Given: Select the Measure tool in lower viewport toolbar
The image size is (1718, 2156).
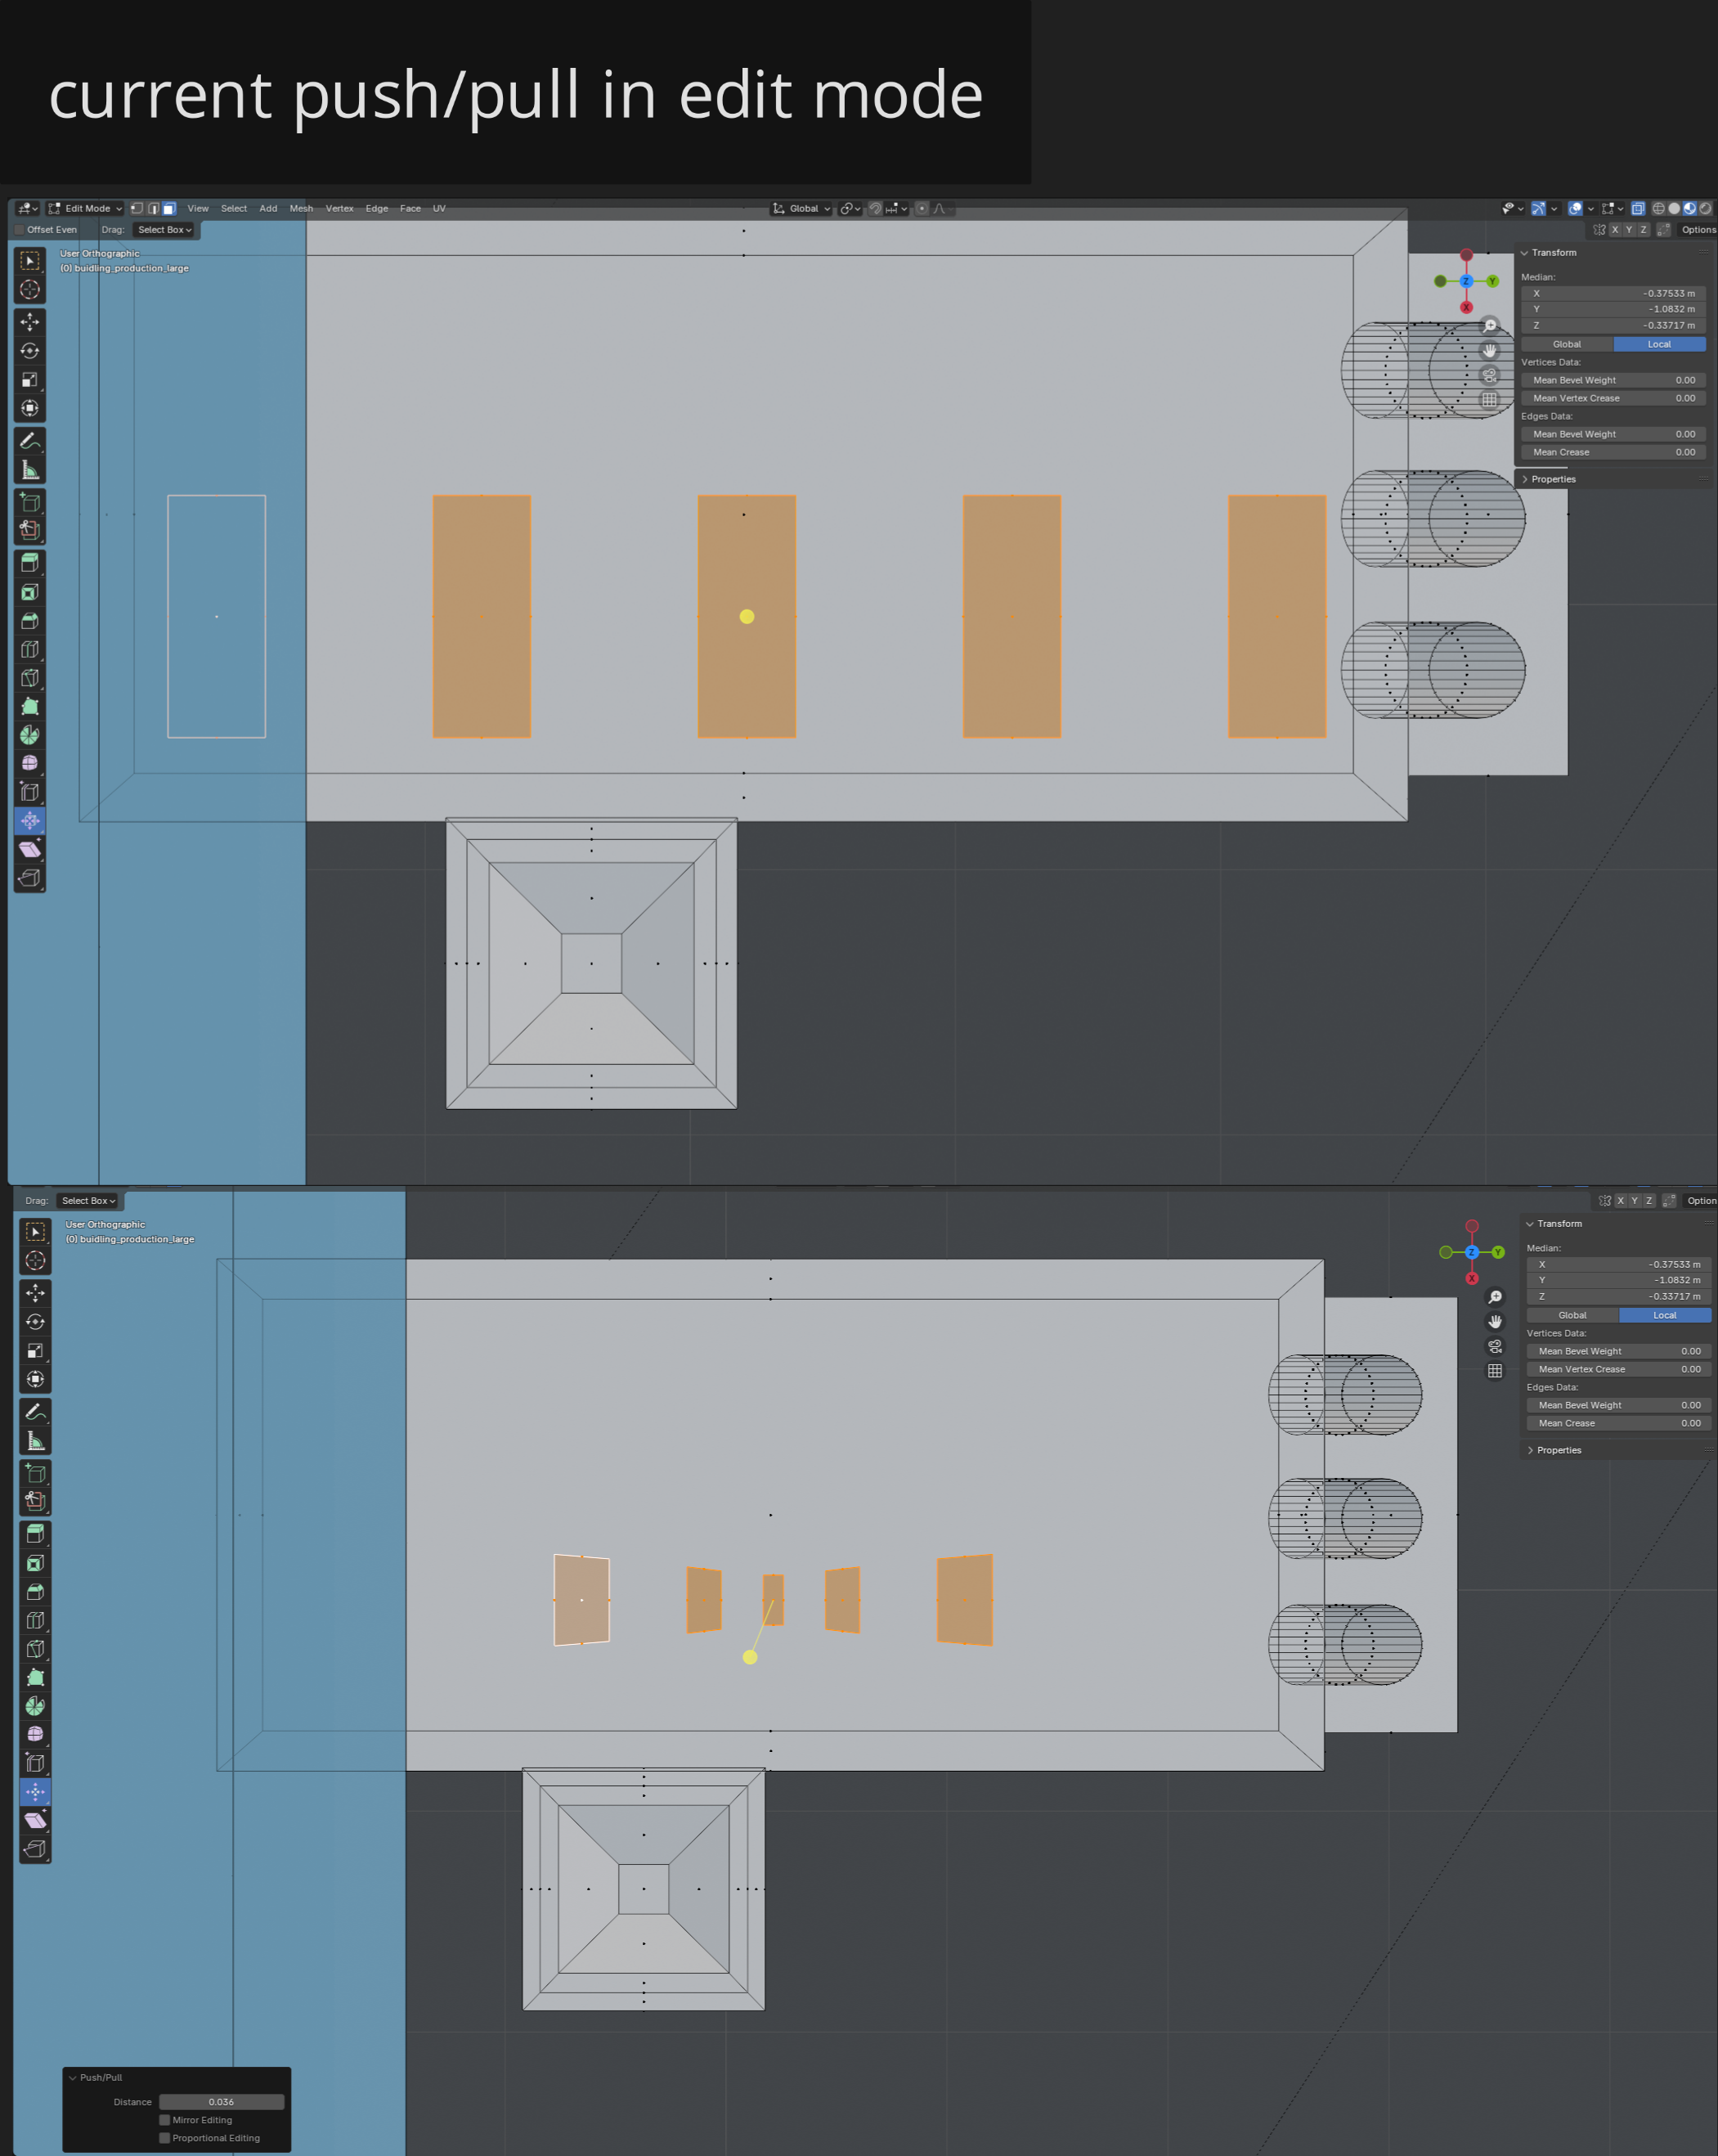Looking at the screenshot, I should click(35, 1441).
